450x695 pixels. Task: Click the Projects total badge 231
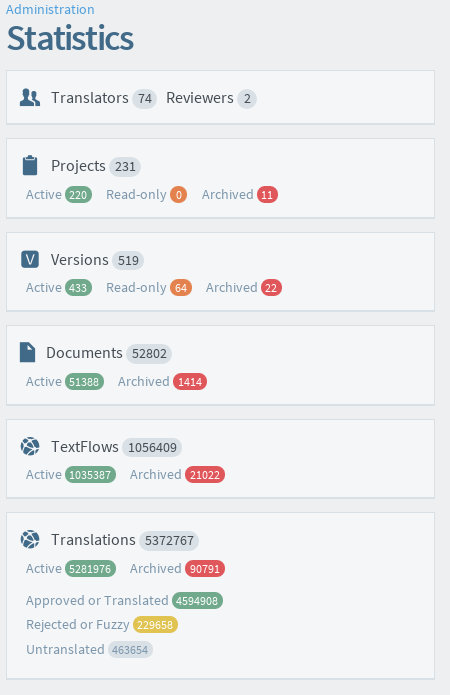click(x=125, y=167)
